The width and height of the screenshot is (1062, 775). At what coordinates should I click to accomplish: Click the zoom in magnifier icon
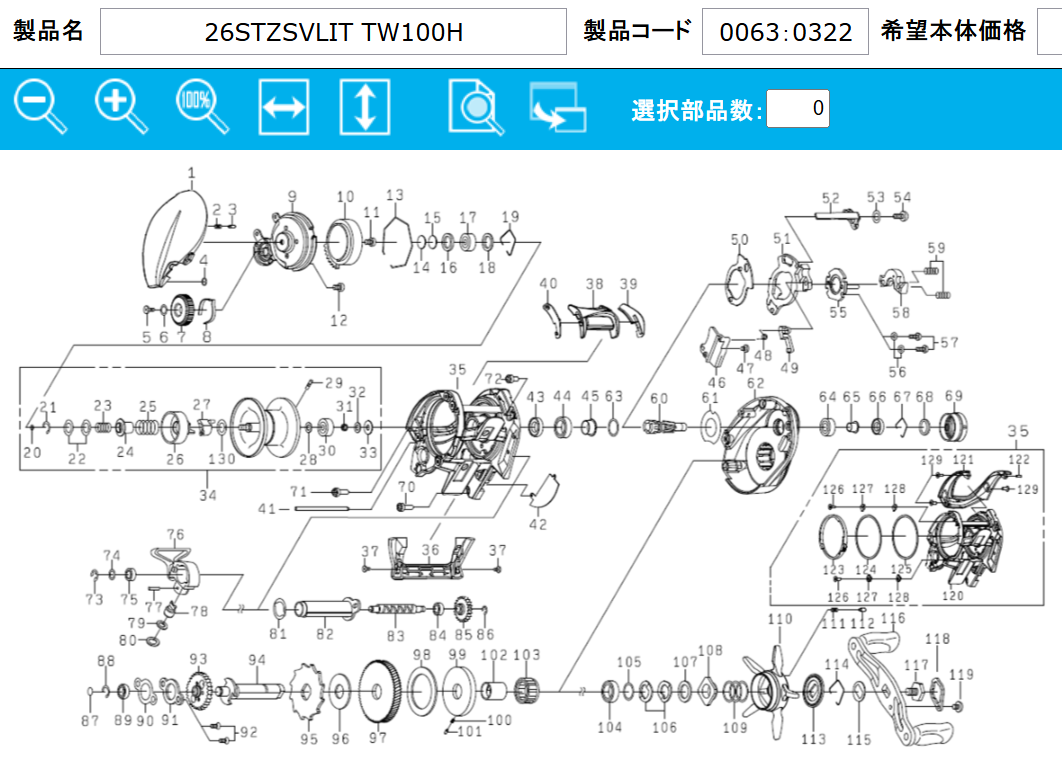[x=121, y=107]
